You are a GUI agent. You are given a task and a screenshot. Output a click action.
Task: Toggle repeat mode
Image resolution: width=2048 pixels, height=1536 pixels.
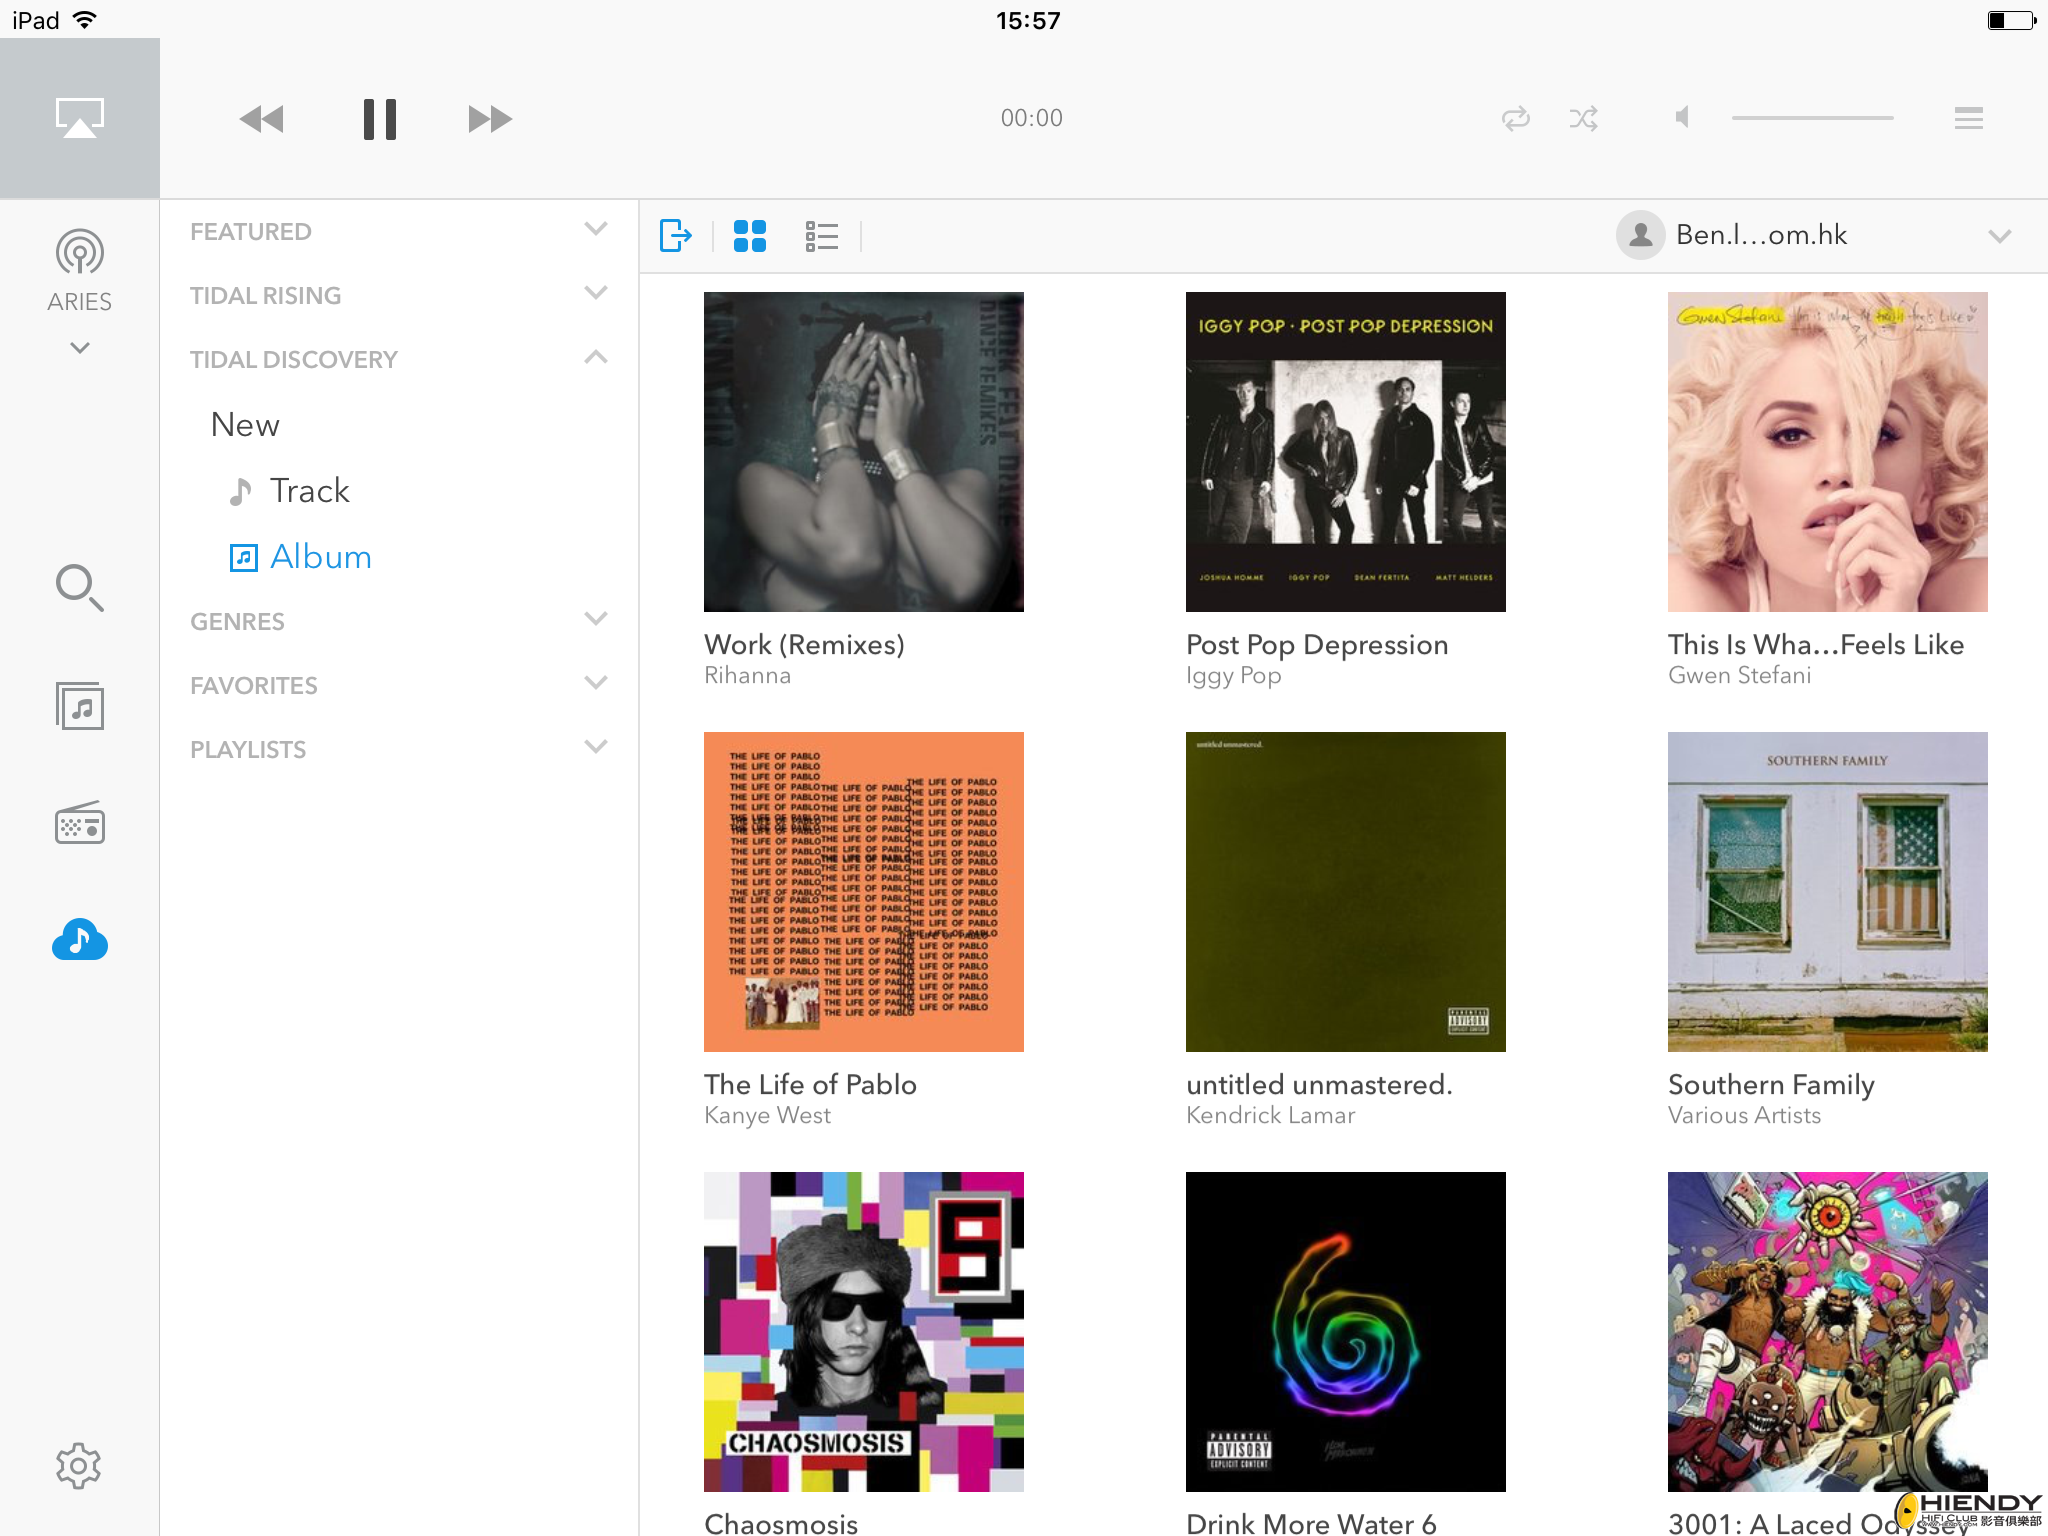1516,119
